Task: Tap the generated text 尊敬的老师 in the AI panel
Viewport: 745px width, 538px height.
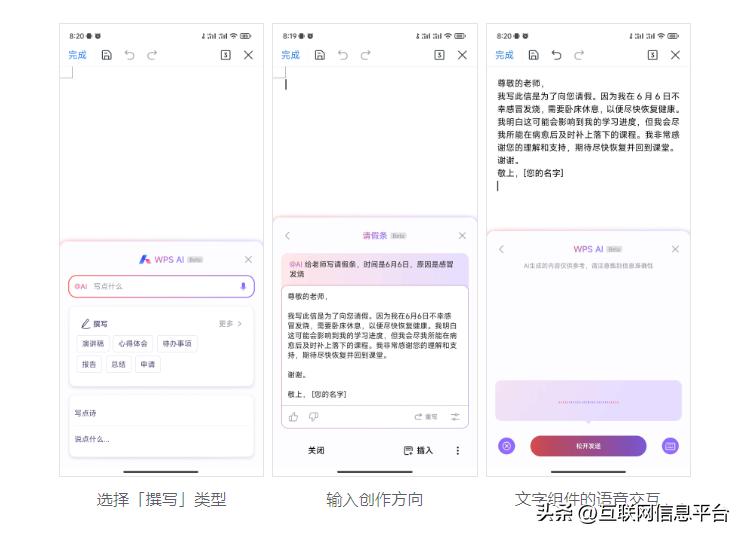Action: 308,297
